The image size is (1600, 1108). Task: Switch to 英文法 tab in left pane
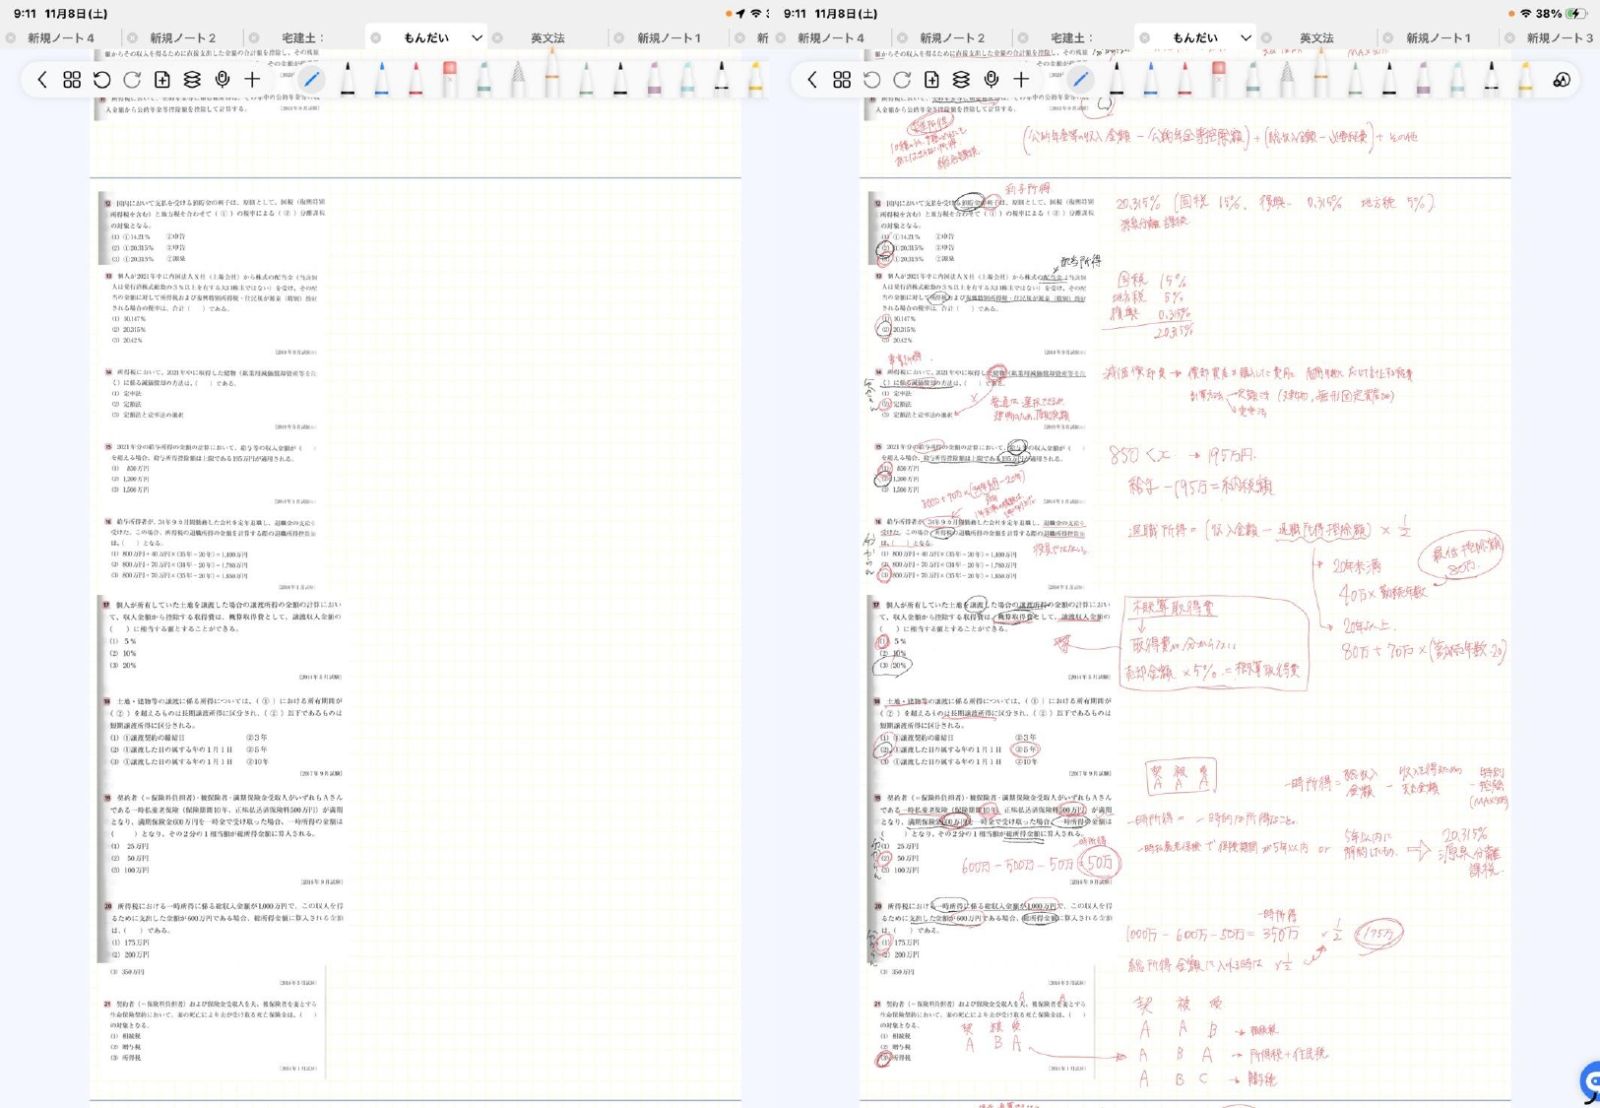(x=547, y=38)
